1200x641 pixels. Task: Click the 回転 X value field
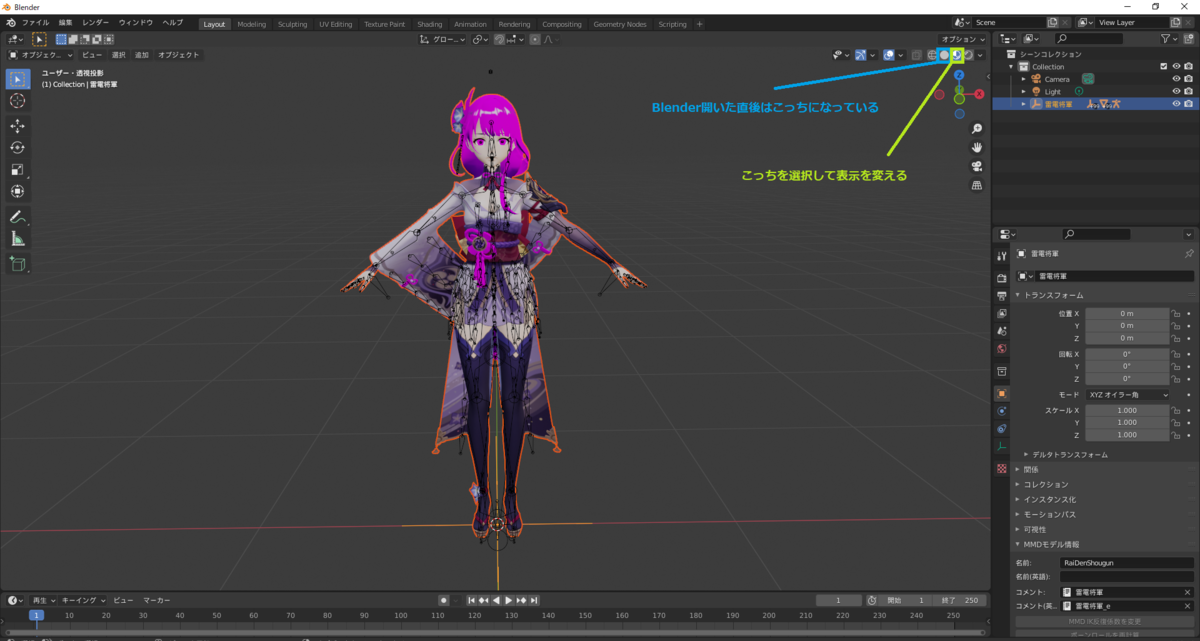1128,354
